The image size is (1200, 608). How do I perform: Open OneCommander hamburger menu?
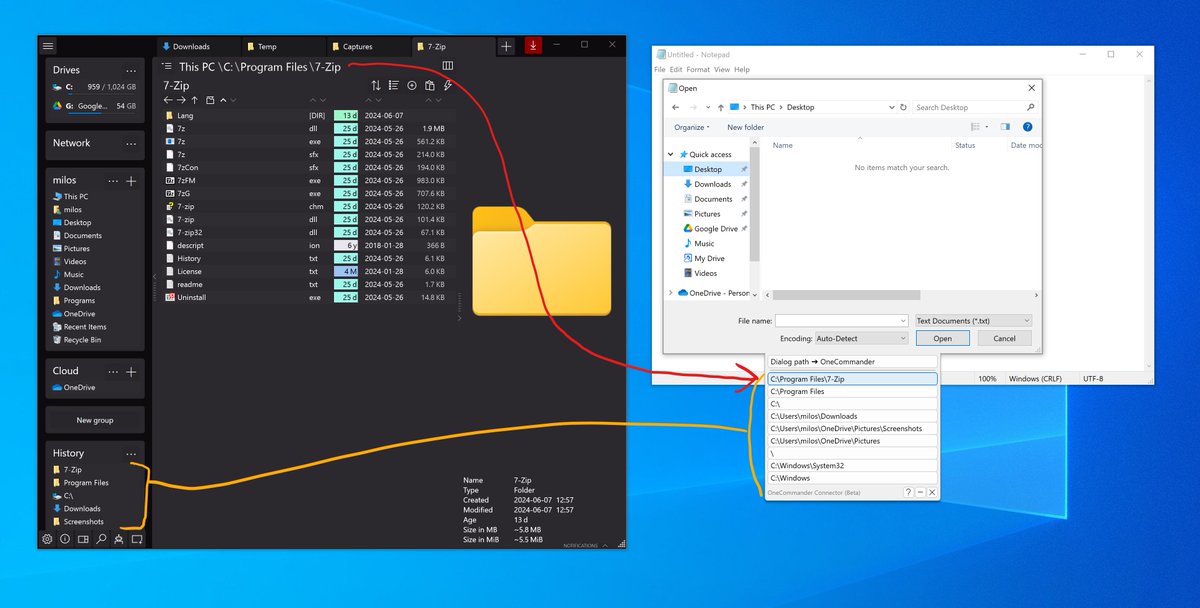(48, 46)
